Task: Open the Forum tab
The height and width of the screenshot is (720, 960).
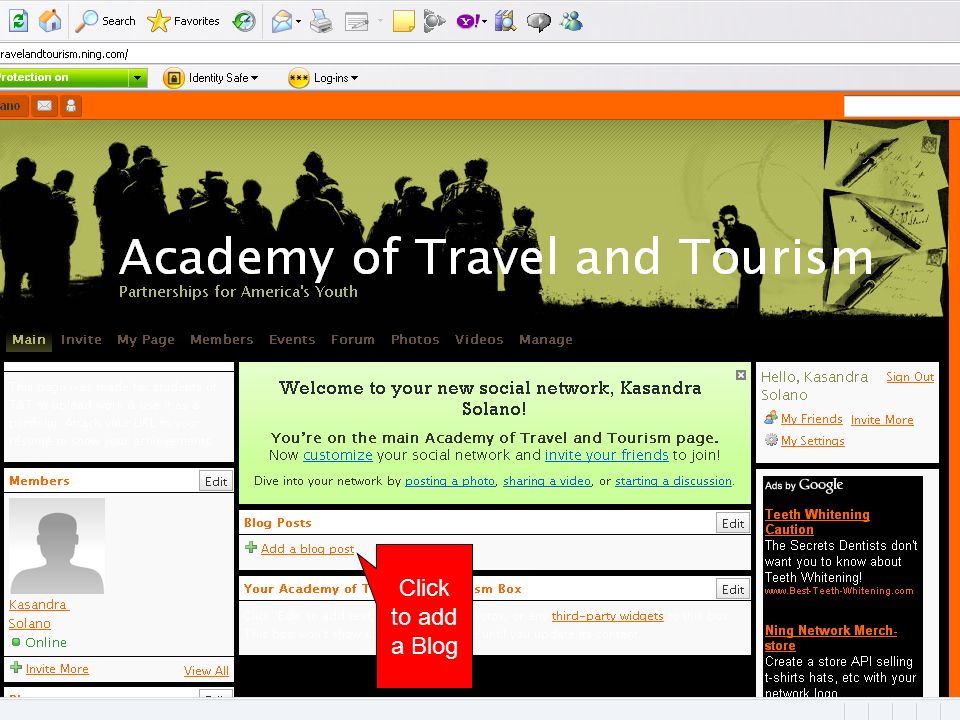Action: click(353, 340)
